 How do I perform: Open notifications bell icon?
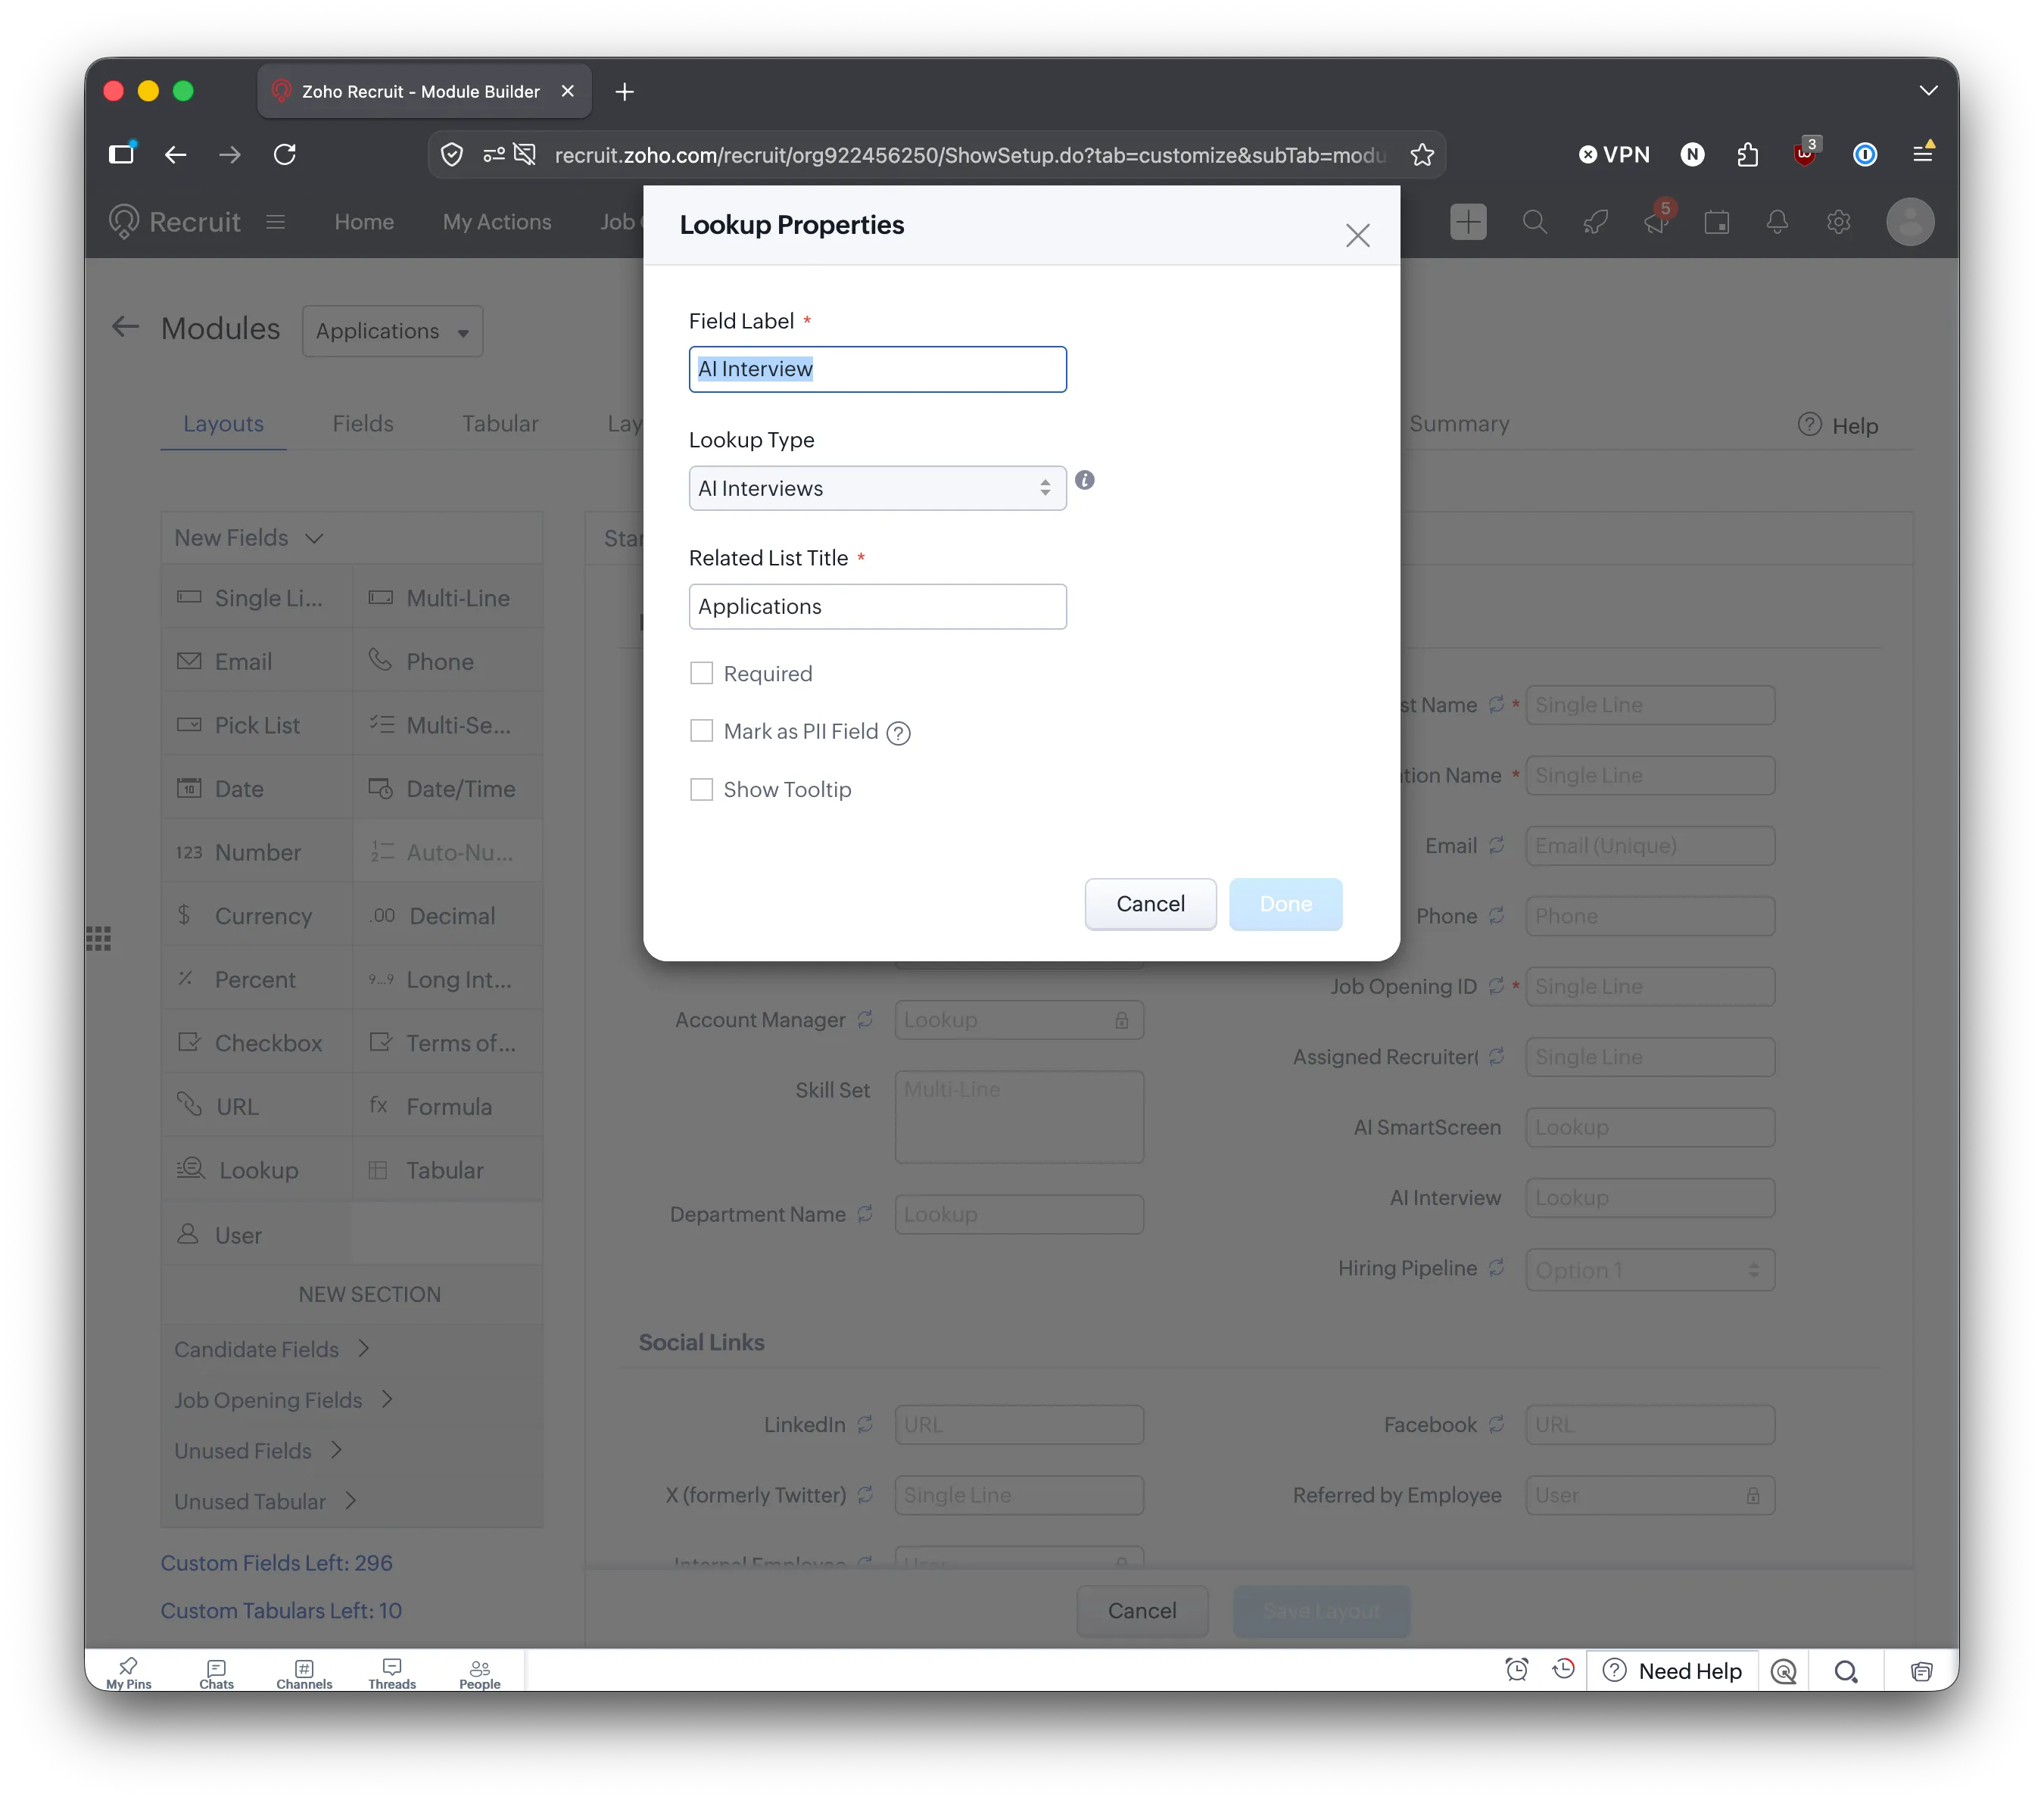pyautogui.click(x=1777, y=222)
